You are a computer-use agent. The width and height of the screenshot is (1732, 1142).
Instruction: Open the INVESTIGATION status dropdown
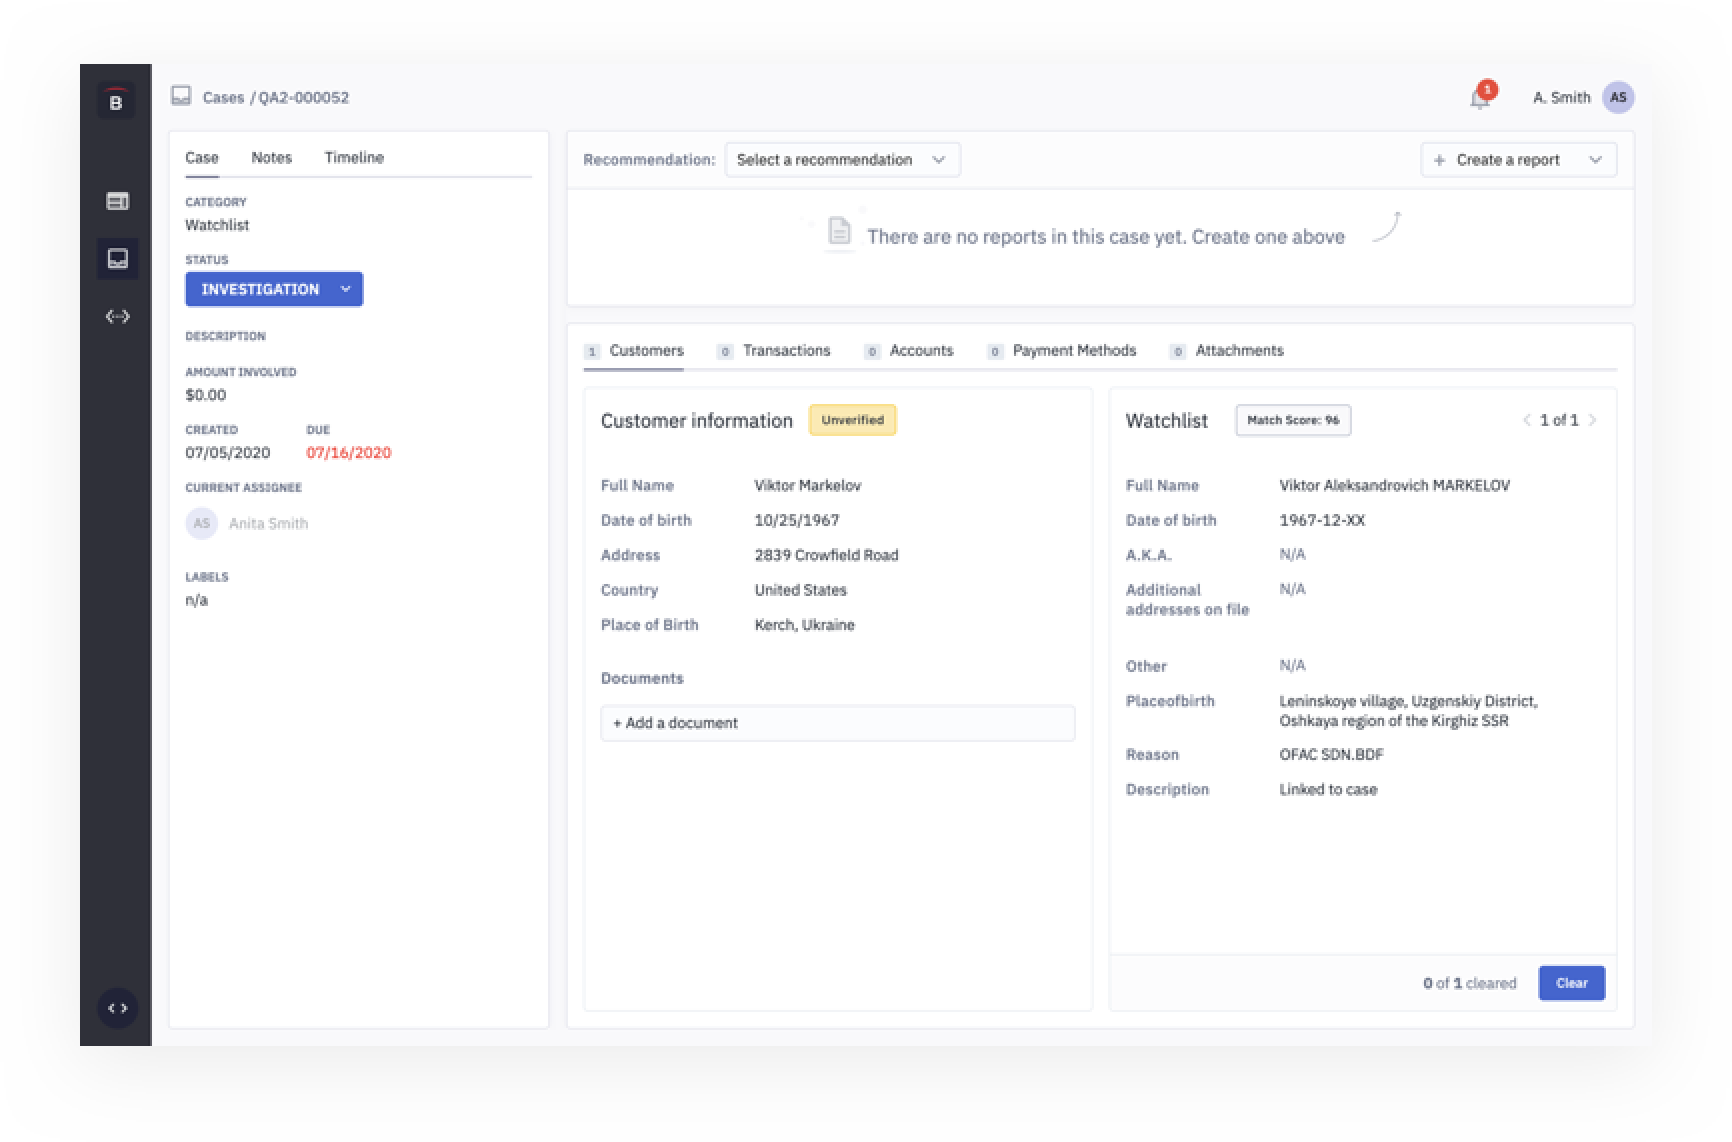click(274, 289)
